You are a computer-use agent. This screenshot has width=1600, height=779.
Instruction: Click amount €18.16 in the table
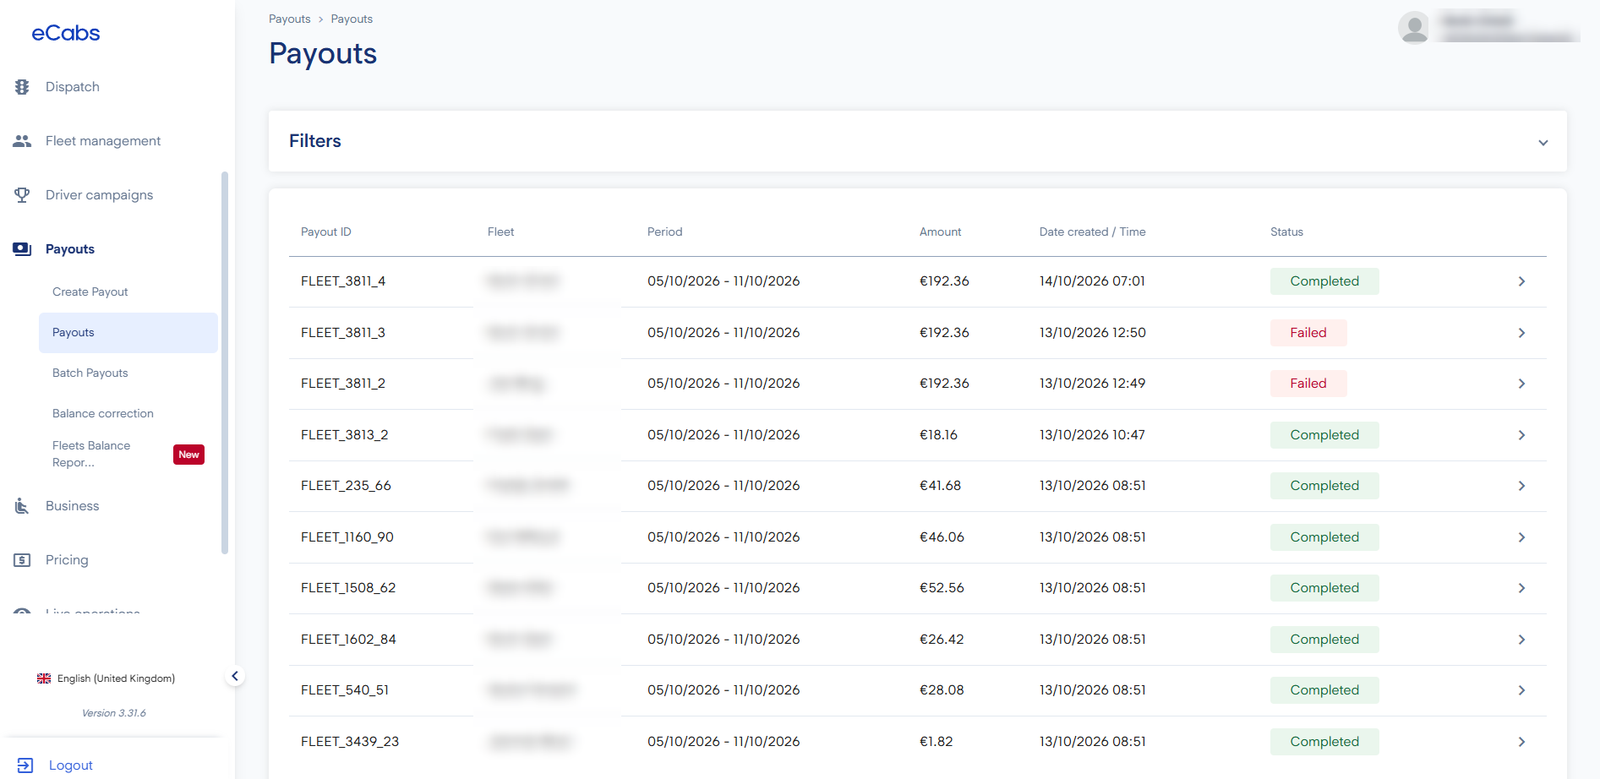[939, 435]
